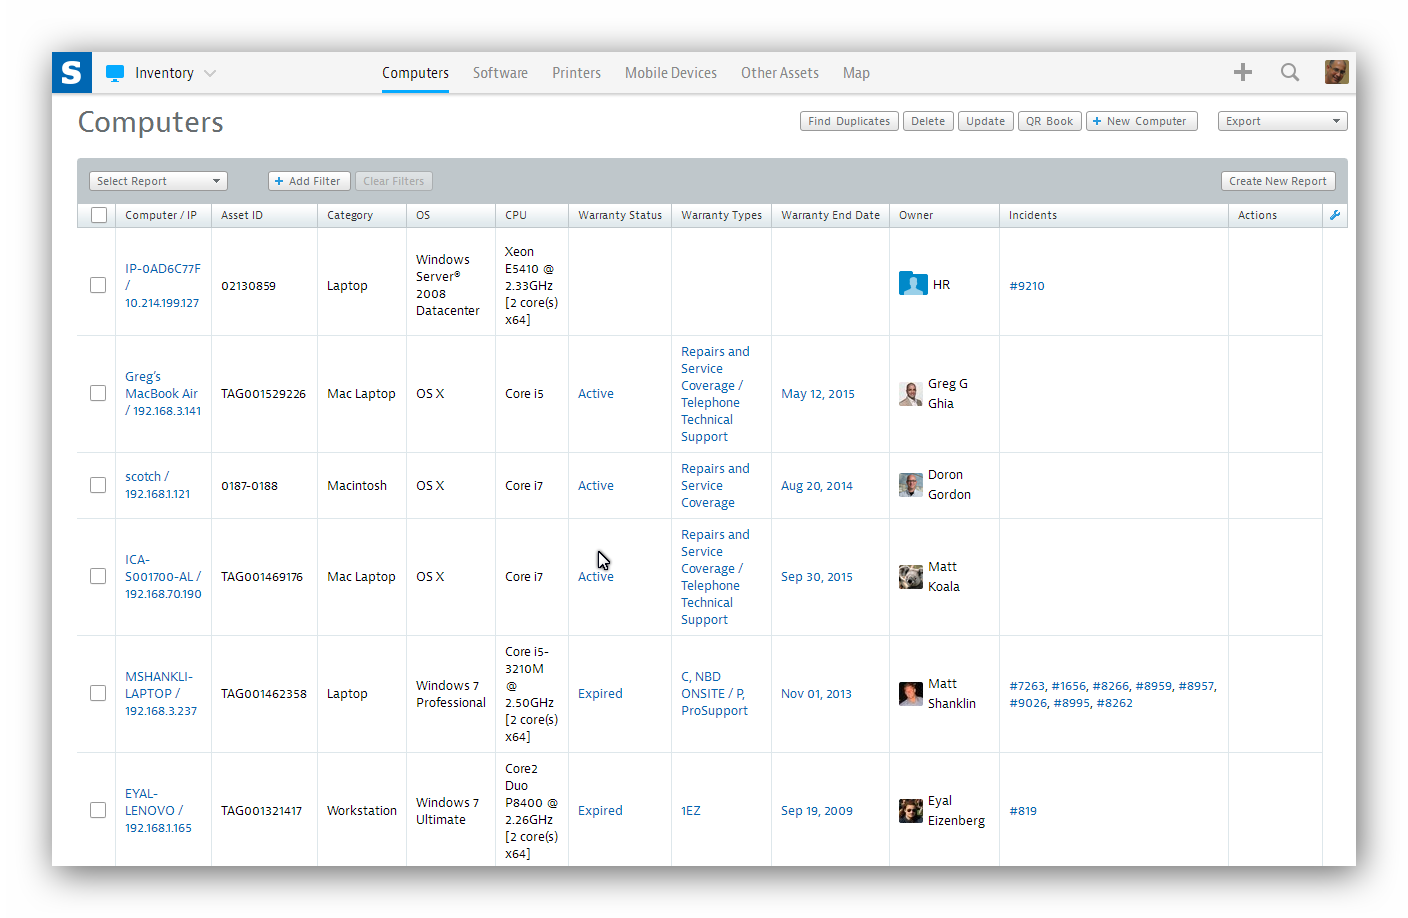Screen dimensions: 1408x918
Task: Click Matt Koala's owner avatar
Action: (x=911, y=576)
